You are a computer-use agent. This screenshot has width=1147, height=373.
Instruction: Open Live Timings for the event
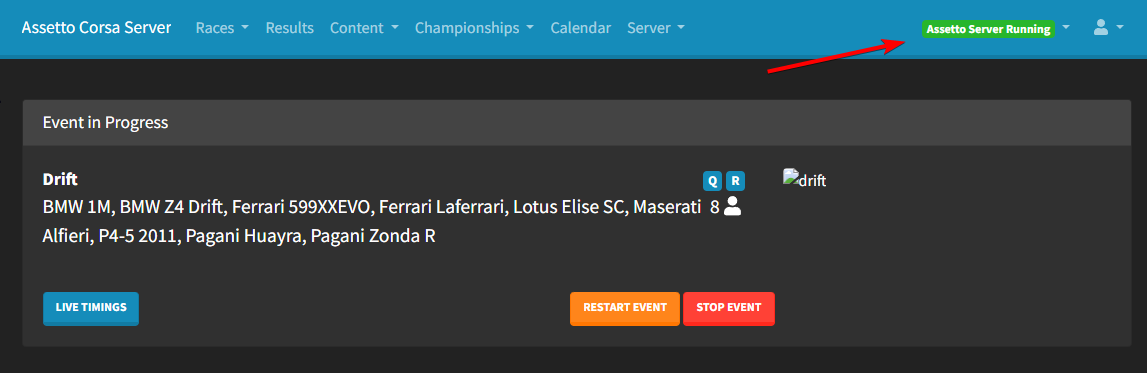click(91, 308)
